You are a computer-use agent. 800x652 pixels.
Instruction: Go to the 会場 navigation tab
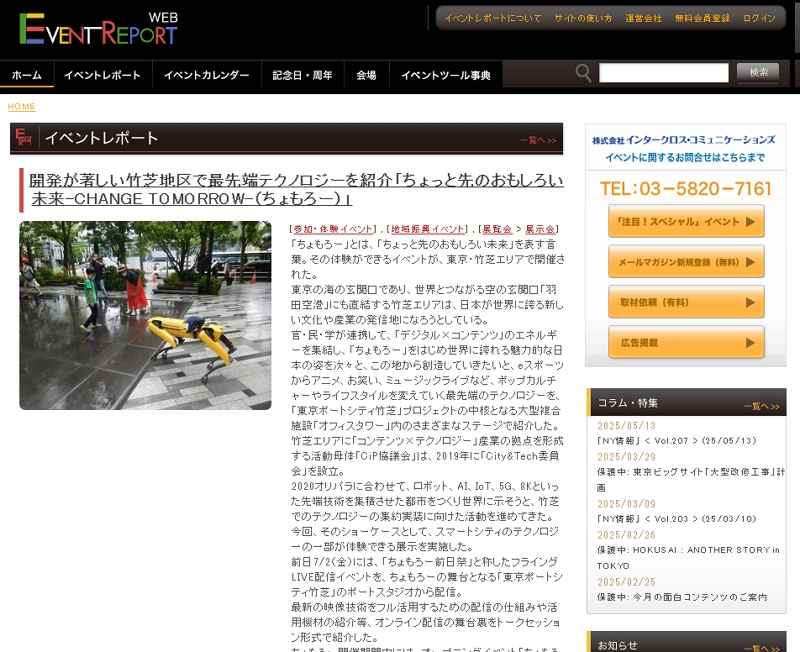[366, 76]
